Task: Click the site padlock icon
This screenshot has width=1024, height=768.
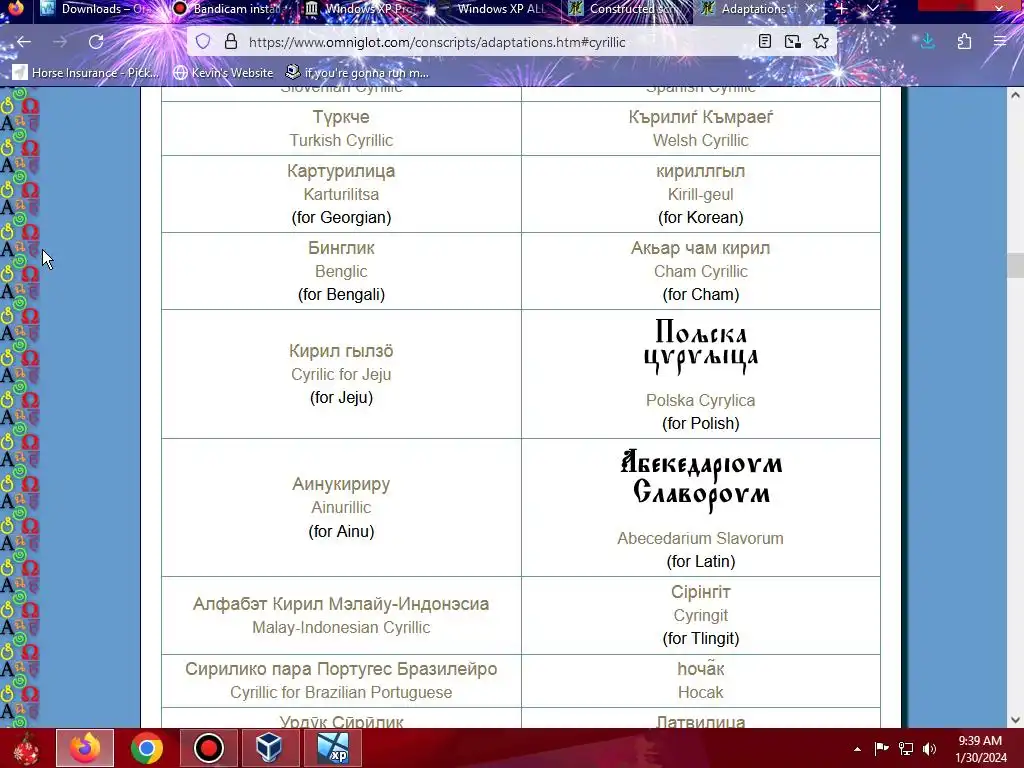Action: pyautogui.click(x=231, y=42)
